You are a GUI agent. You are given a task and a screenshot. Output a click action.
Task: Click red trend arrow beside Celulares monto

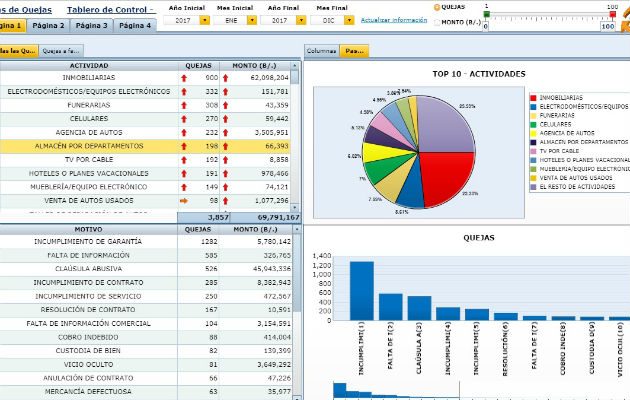pos(226,118)
